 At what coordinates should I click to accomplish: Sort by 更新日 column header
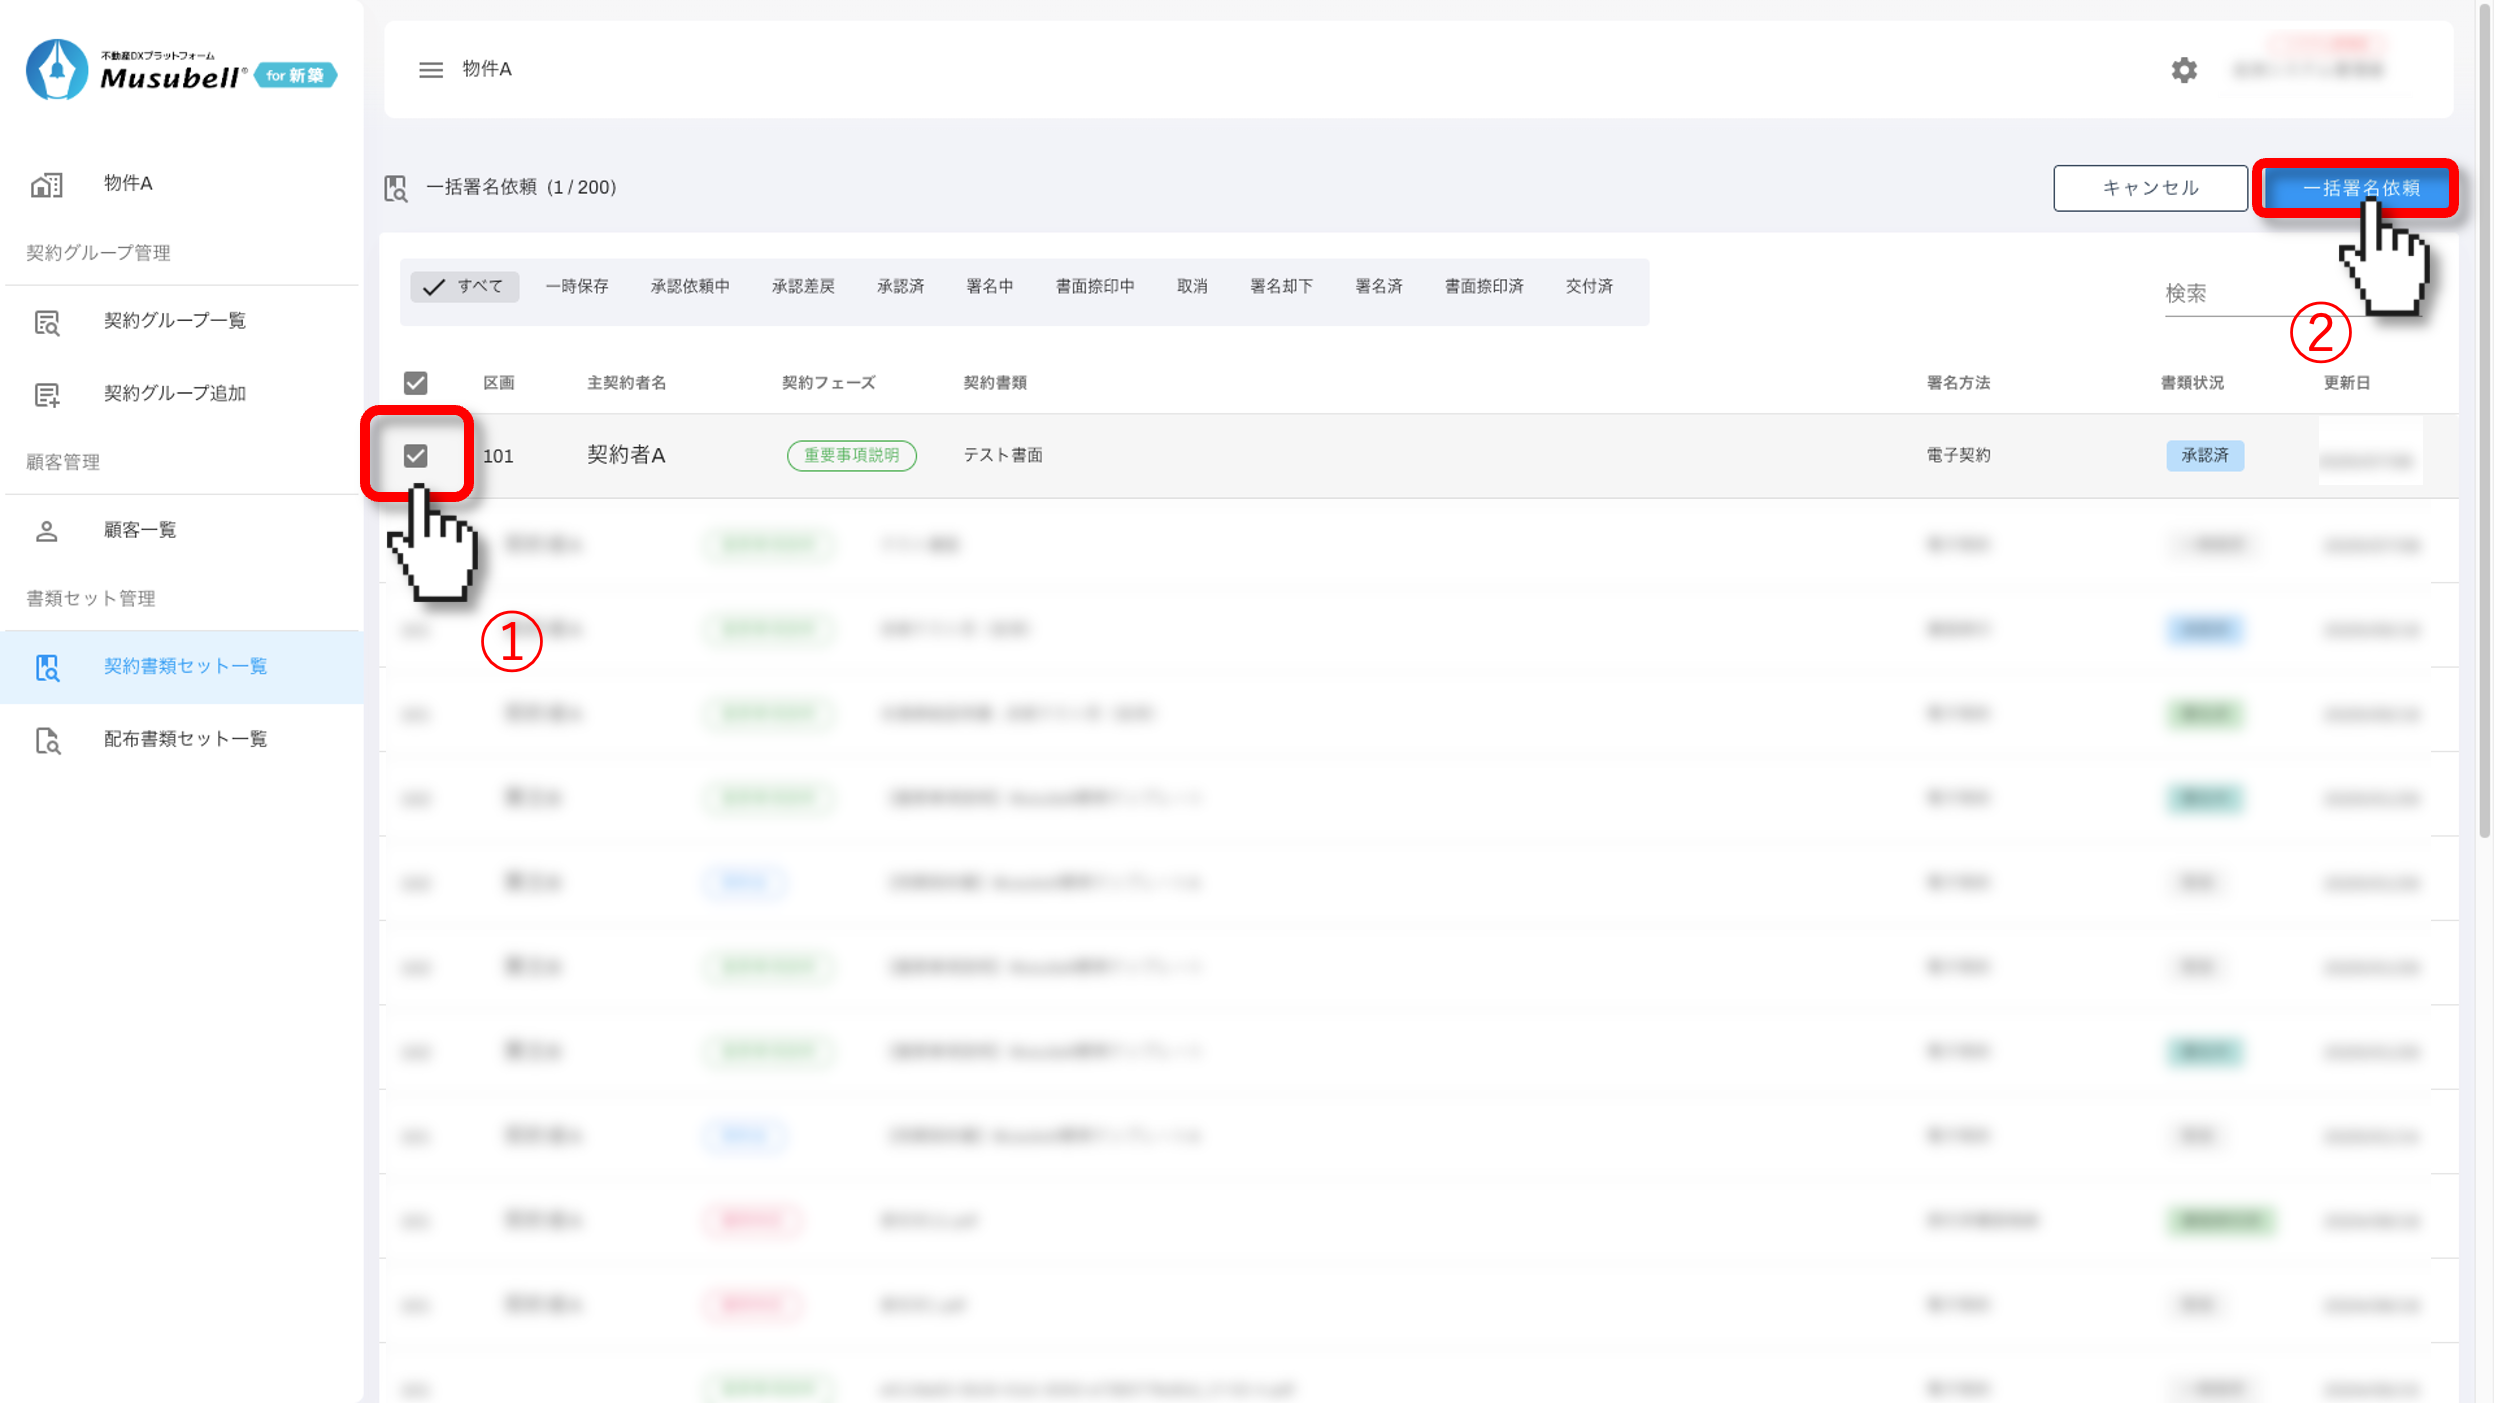click(2346, 383)
